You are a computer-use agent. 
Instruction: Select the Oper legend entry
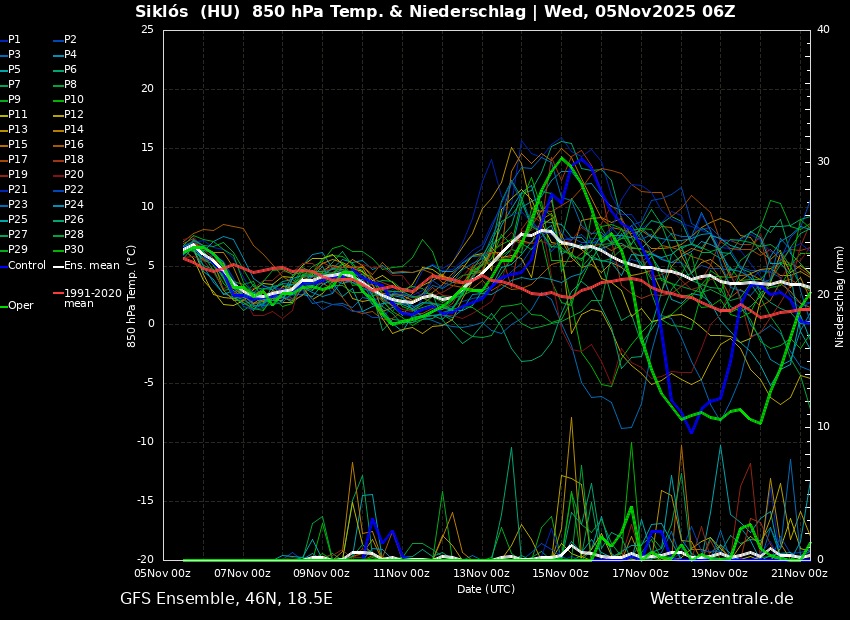[x=20, y=306]
